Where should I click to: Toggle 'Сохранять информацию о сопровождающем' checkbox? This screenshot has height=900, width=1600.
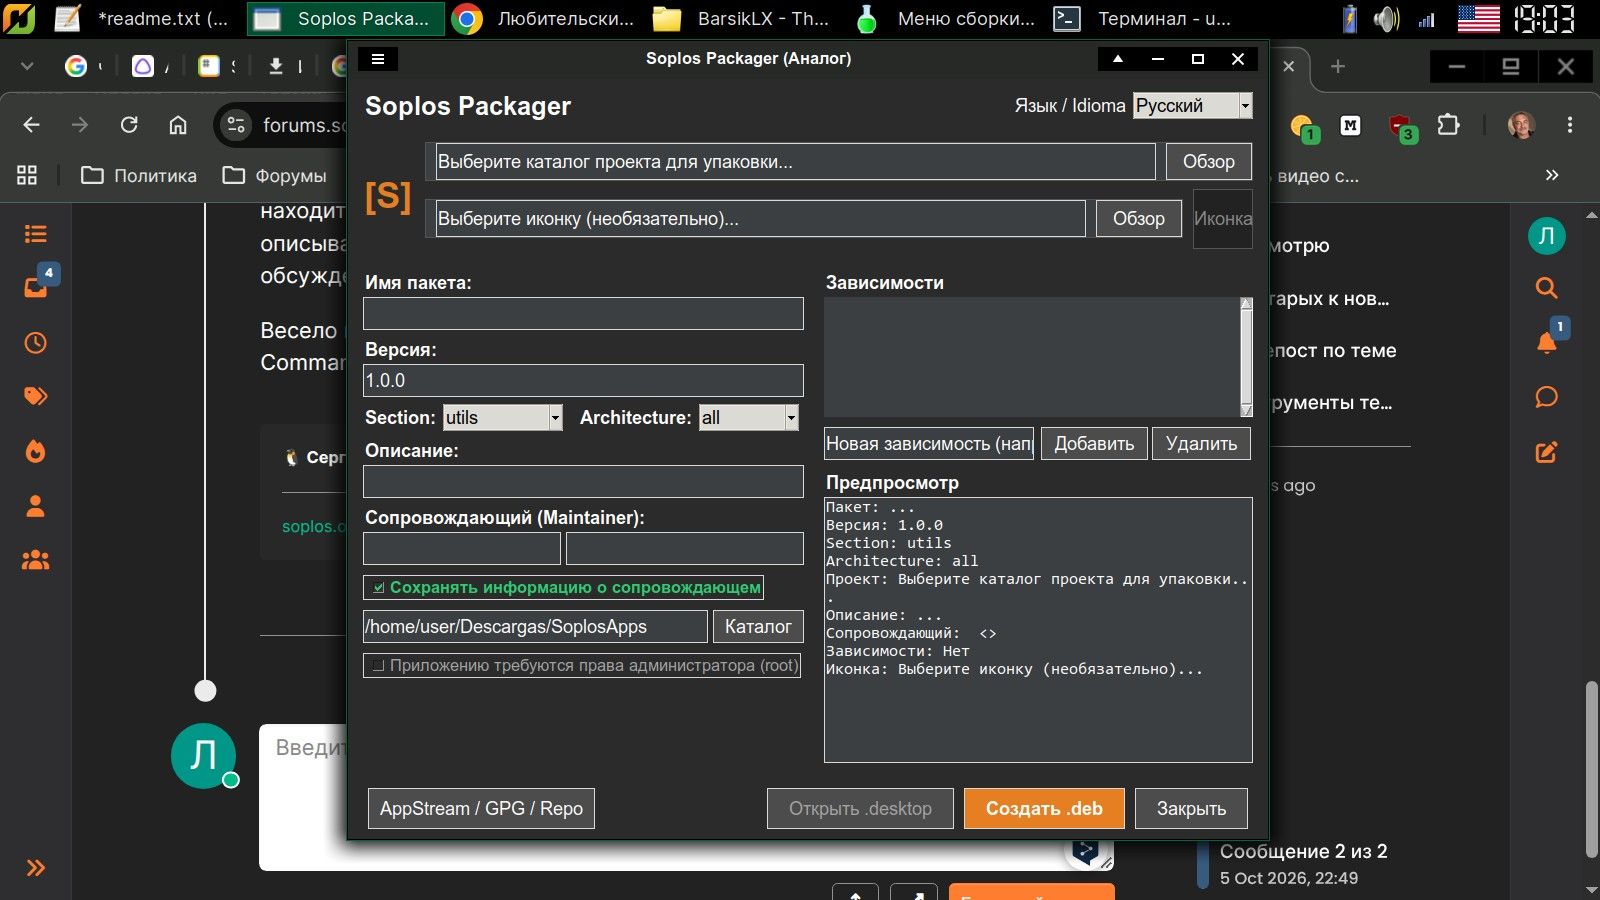(379, 588)
